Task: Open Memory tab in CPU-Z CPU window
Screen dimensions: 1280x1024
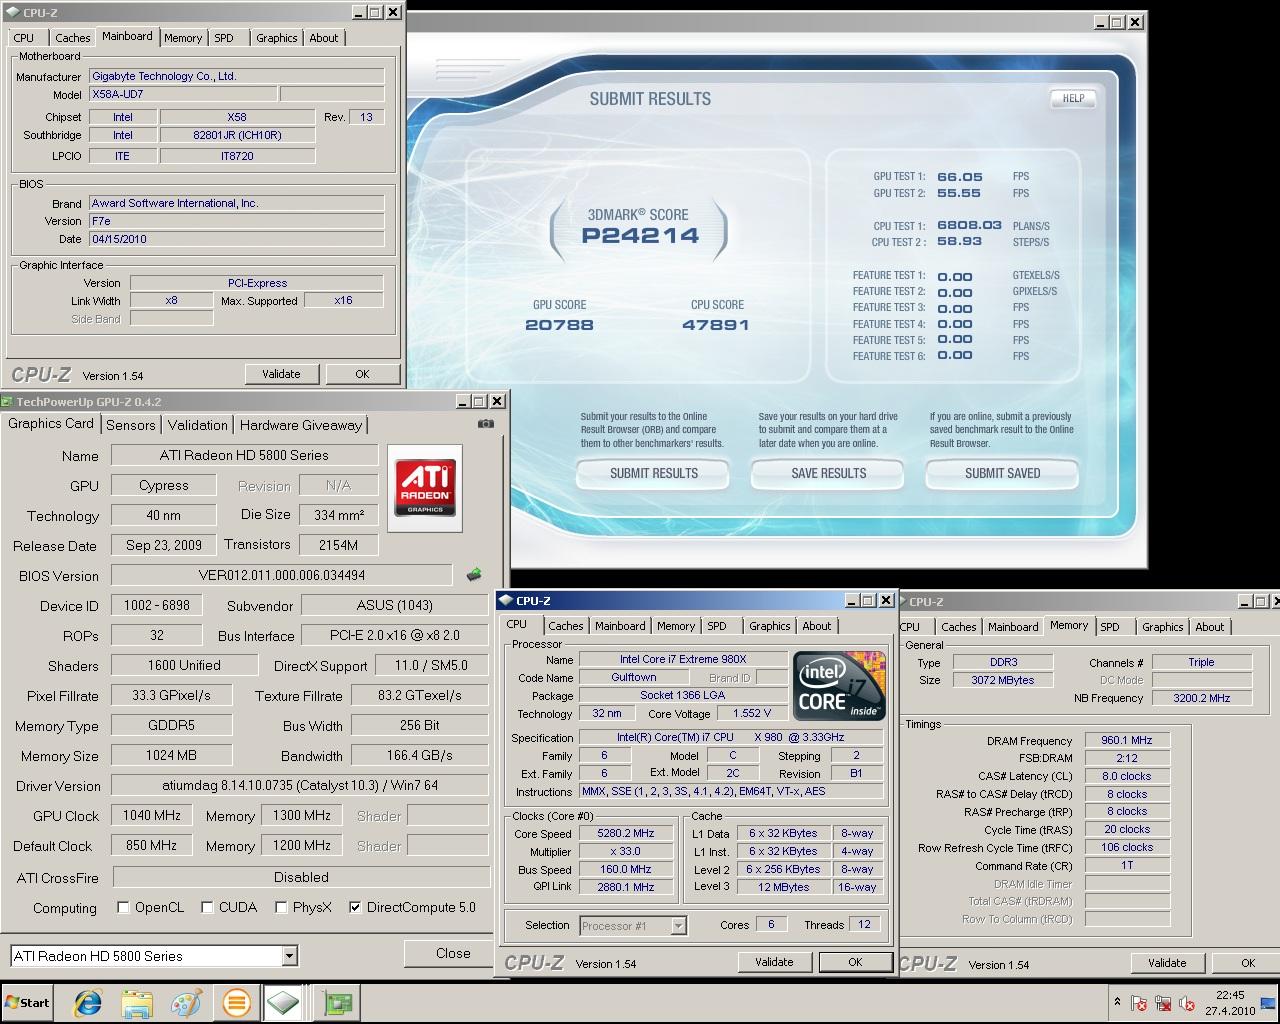Action: (676, 626)
